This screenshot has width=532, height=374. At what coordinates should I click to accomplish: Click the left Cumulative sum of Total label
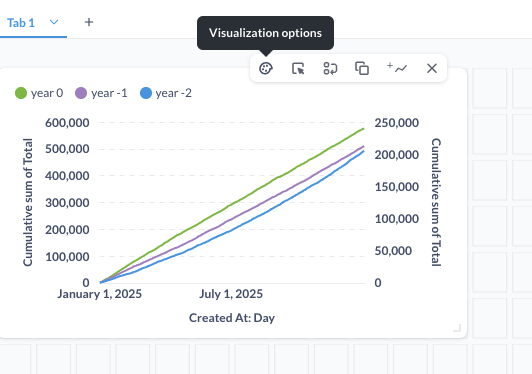pos(28,202)
